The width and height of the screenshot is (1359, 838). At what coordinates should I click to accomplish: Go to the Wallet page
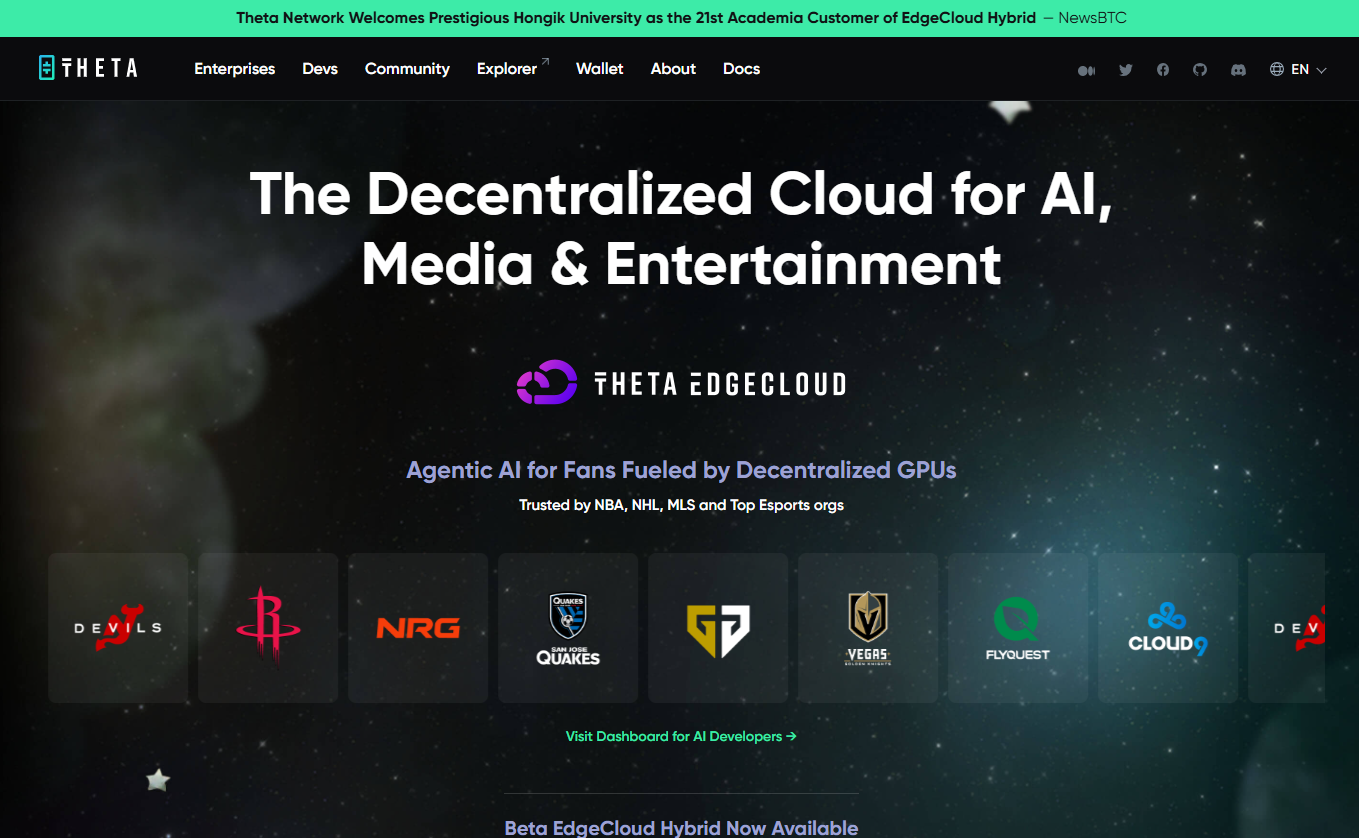pos(600,69)
